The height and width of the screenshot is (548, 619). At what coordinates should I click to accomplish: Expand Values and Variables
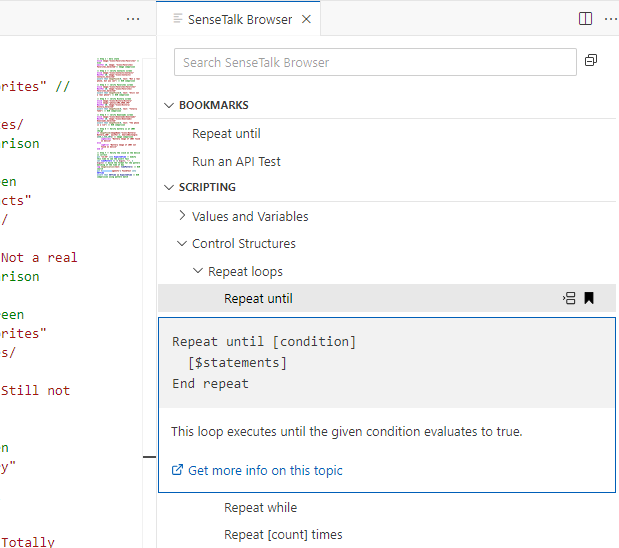click(x=182, y=216)
